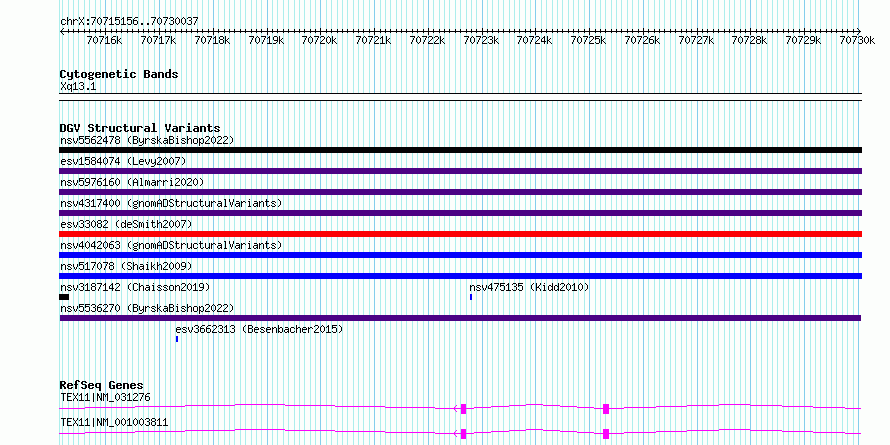Click the 70728k ruler position label
This screenshot has width=890, height=445.
point(749,40)
